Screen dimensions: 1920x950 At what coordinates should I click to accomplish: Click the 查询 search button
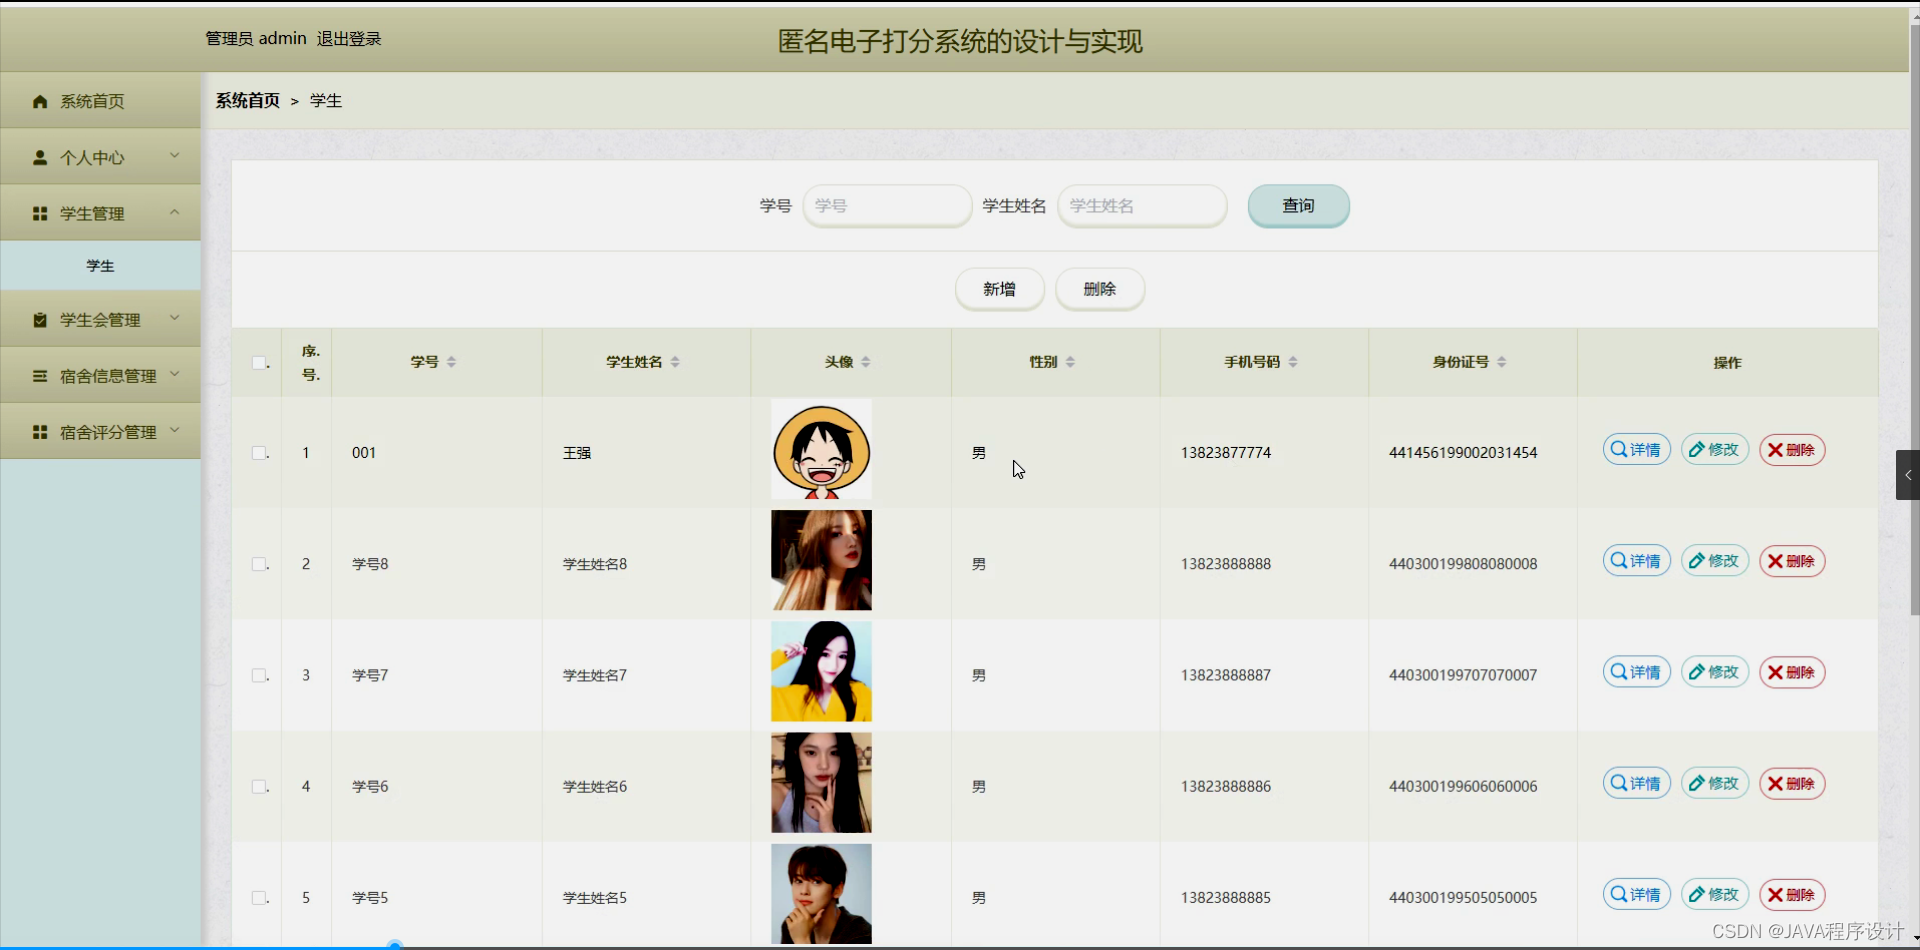coord(1298,205)
